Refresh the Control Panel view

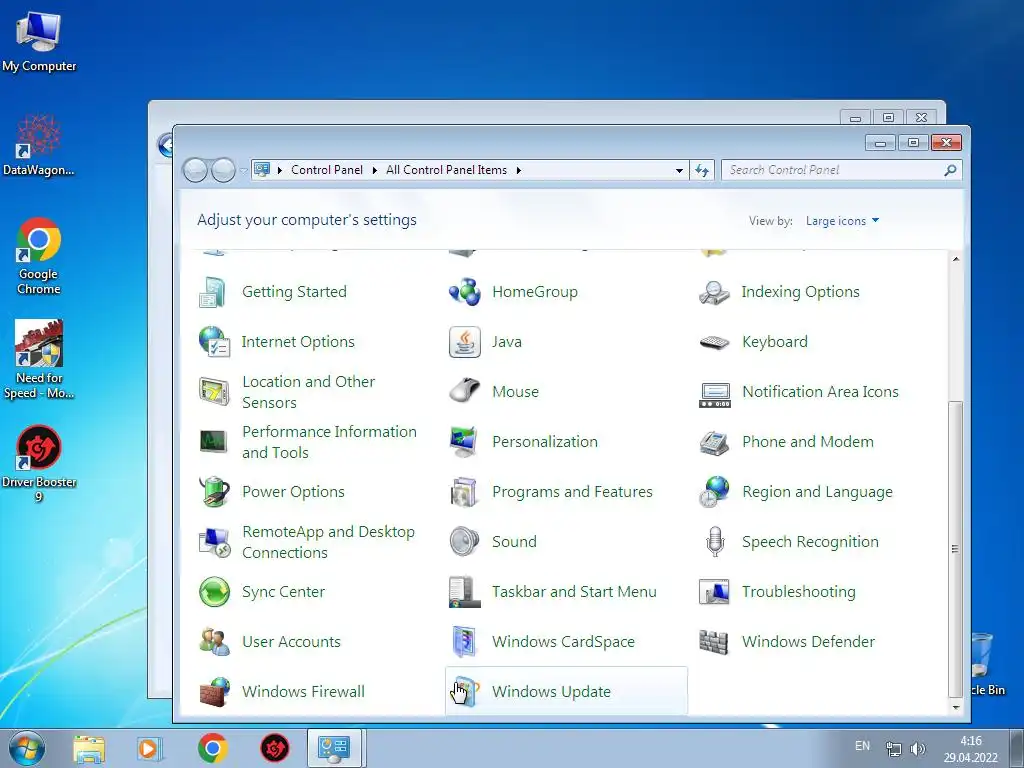[702, 170]
